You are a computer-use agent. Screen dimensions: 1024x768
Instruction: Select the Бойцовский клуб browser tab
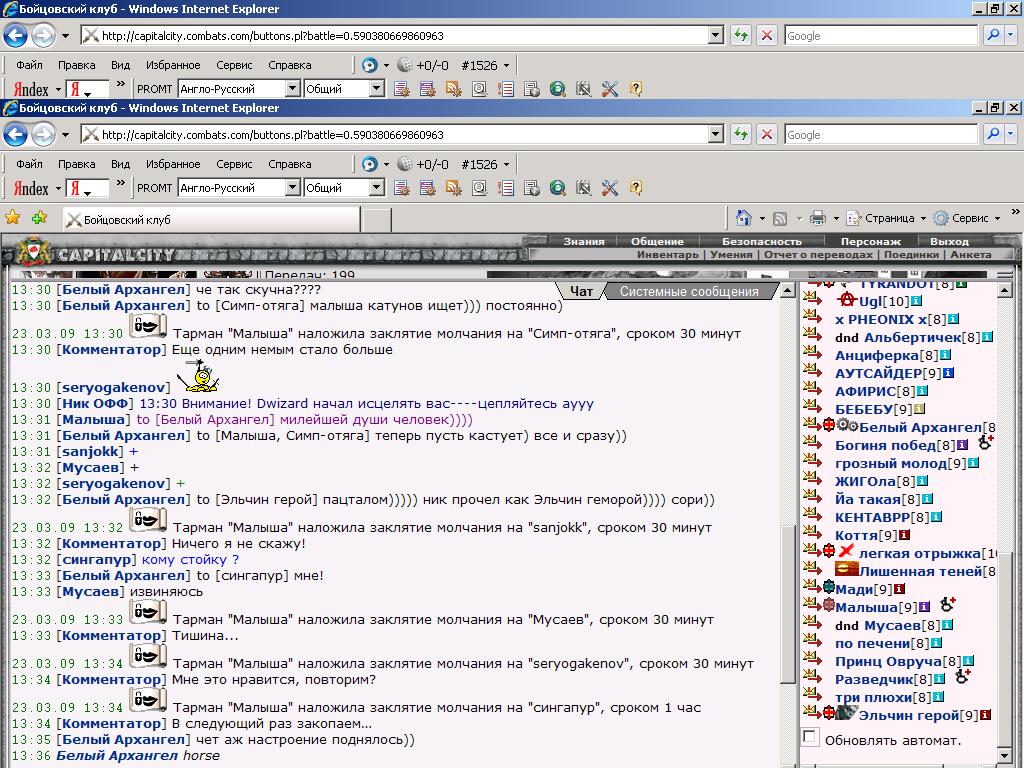[211, 219]
